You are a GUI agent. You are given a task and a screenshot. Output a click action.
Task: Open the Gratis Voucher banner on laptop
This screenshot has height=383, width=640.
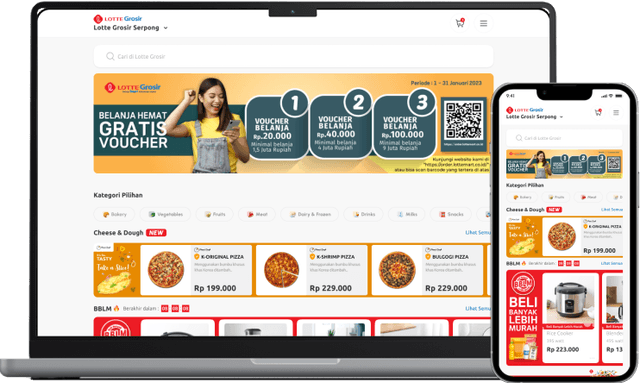tap(293, 123)
